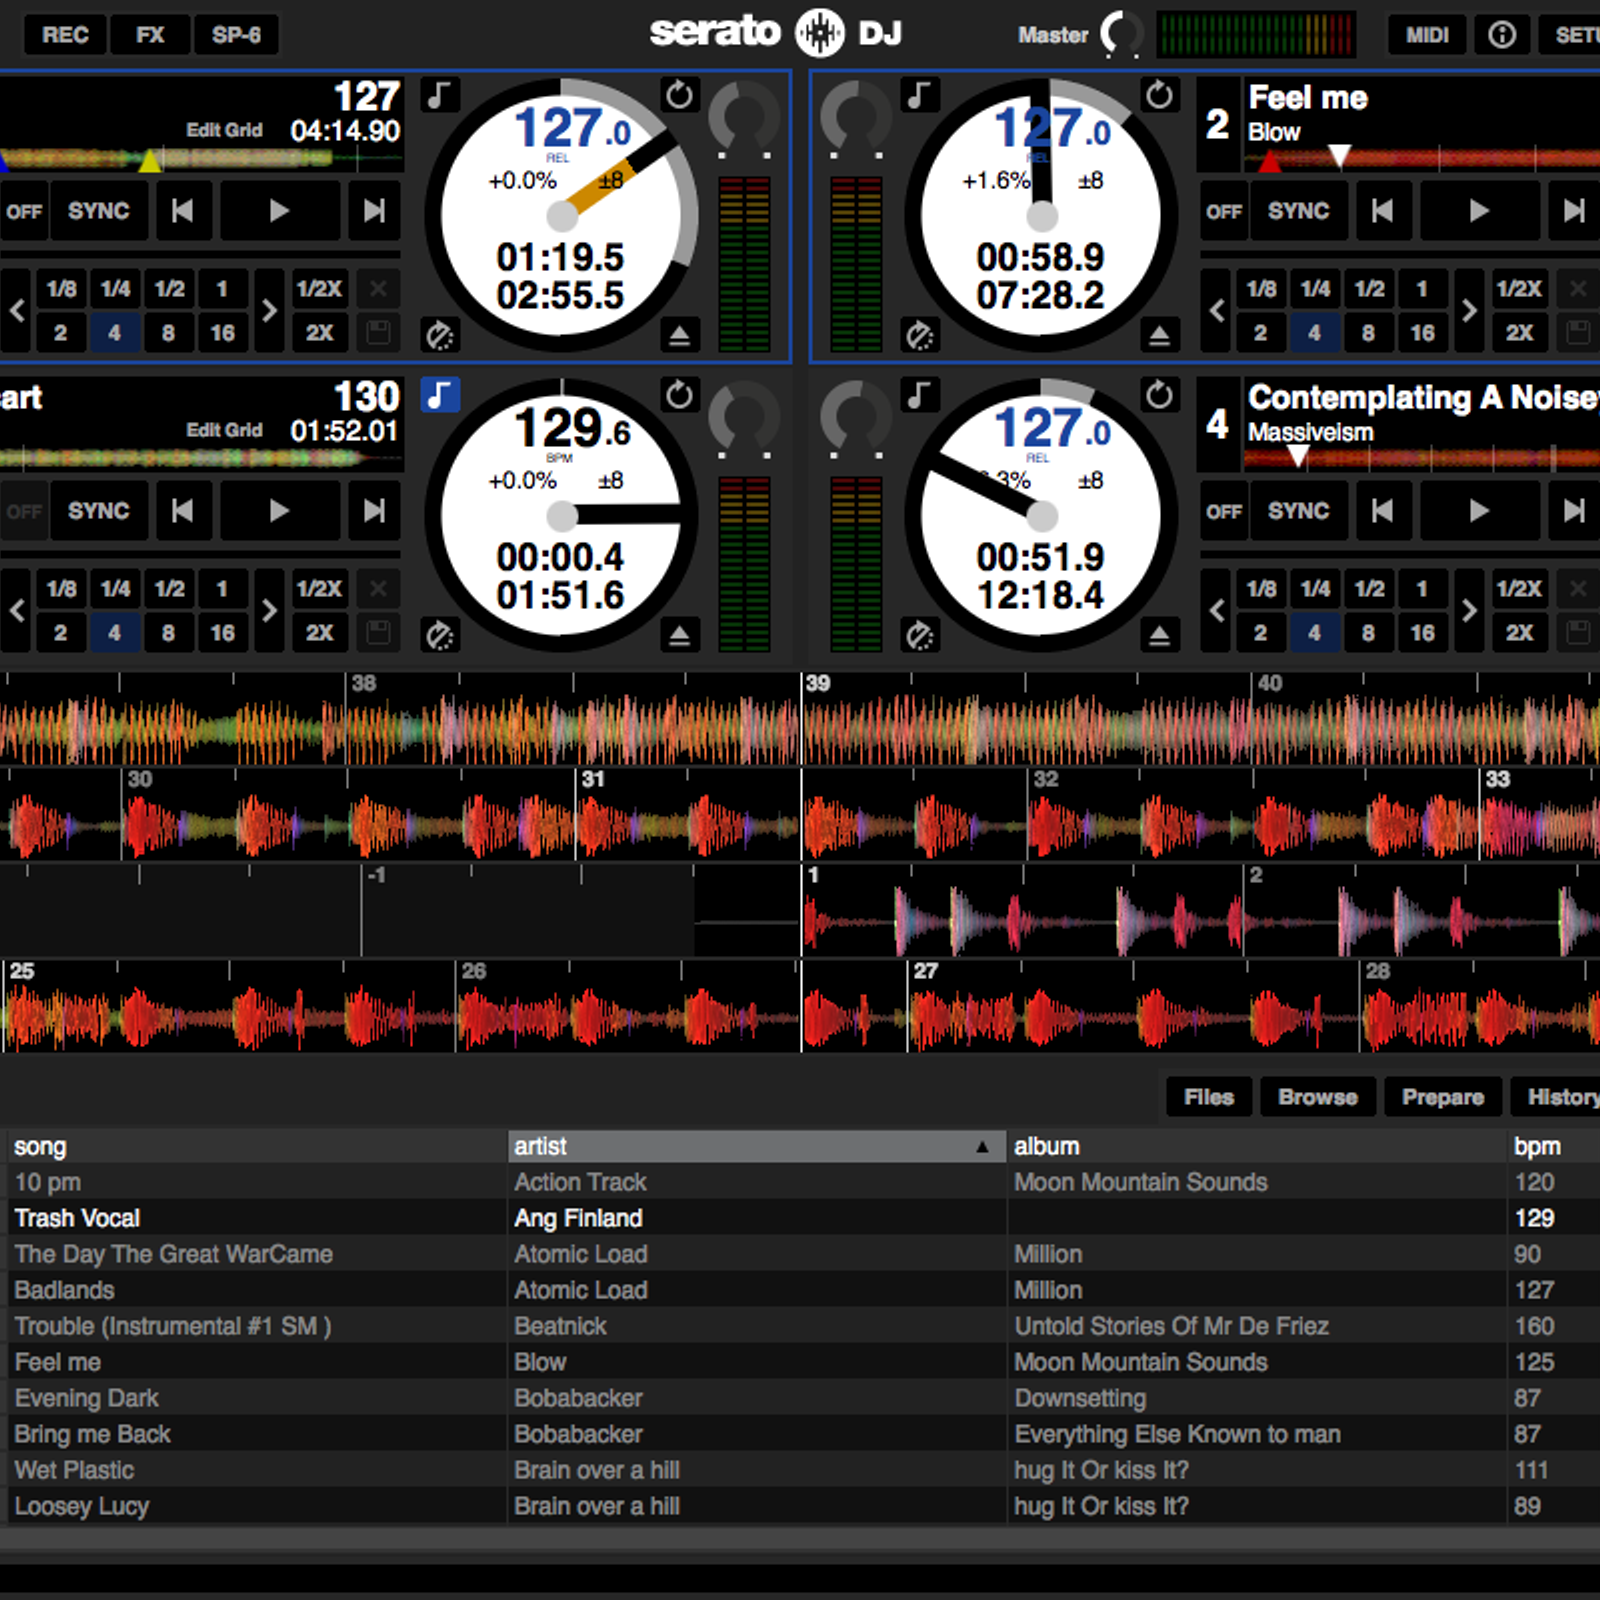Click deck 2 track overview waveform
This screenshot has width=1600, height=1600.
click(x=1421, y=158)
